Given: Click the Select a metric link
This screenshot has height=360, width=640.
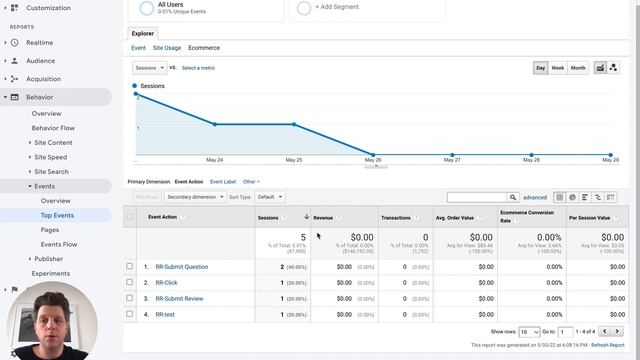Looking at the screenshot, I should tap(198, 68).
